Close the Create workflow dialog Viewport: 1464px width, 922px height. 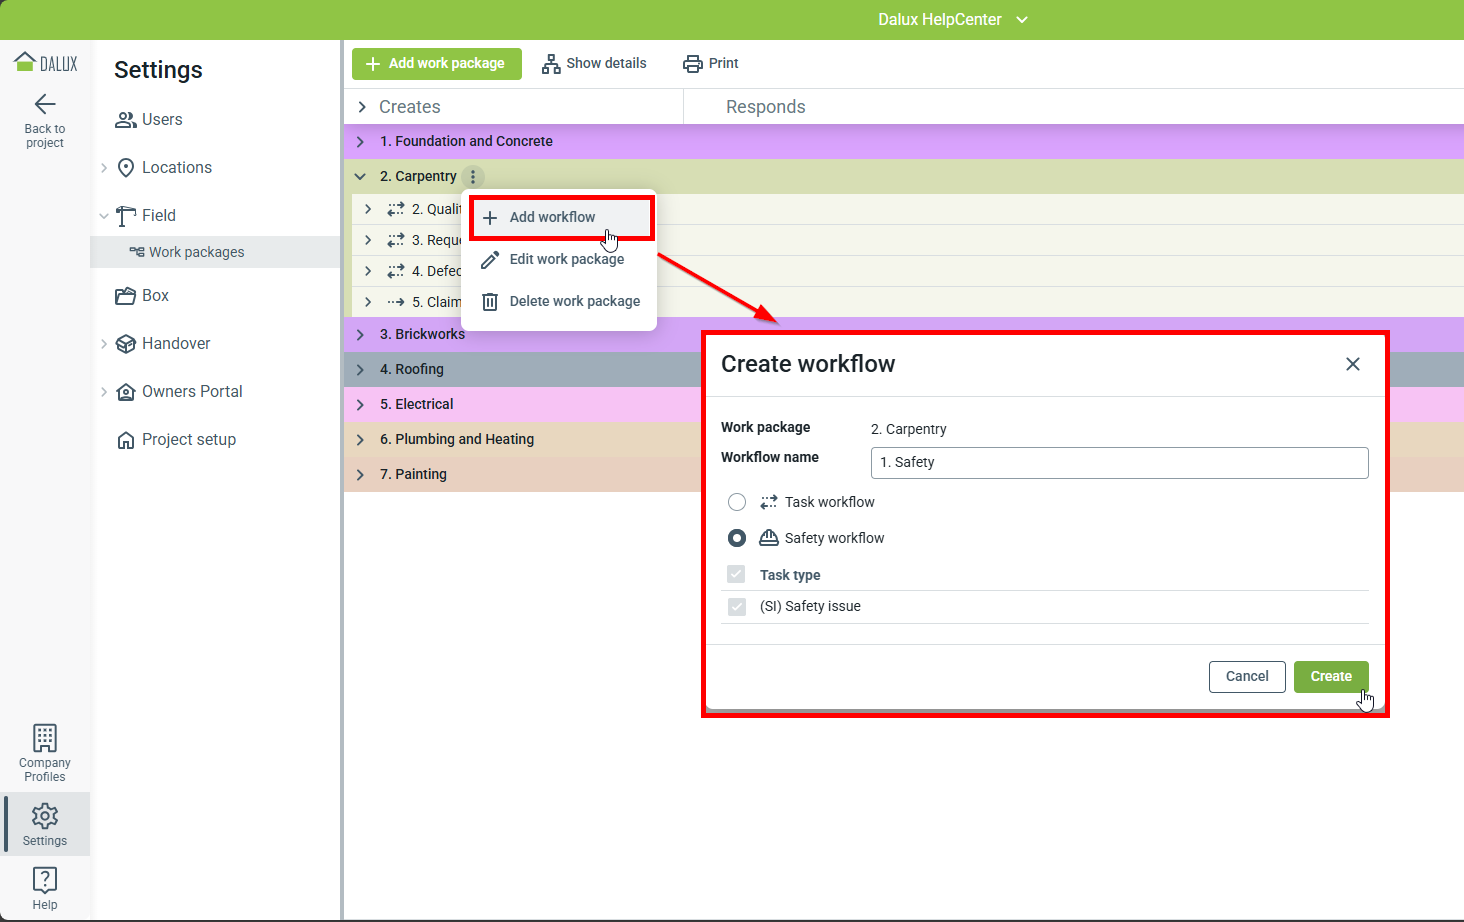tap(1352, 364)
